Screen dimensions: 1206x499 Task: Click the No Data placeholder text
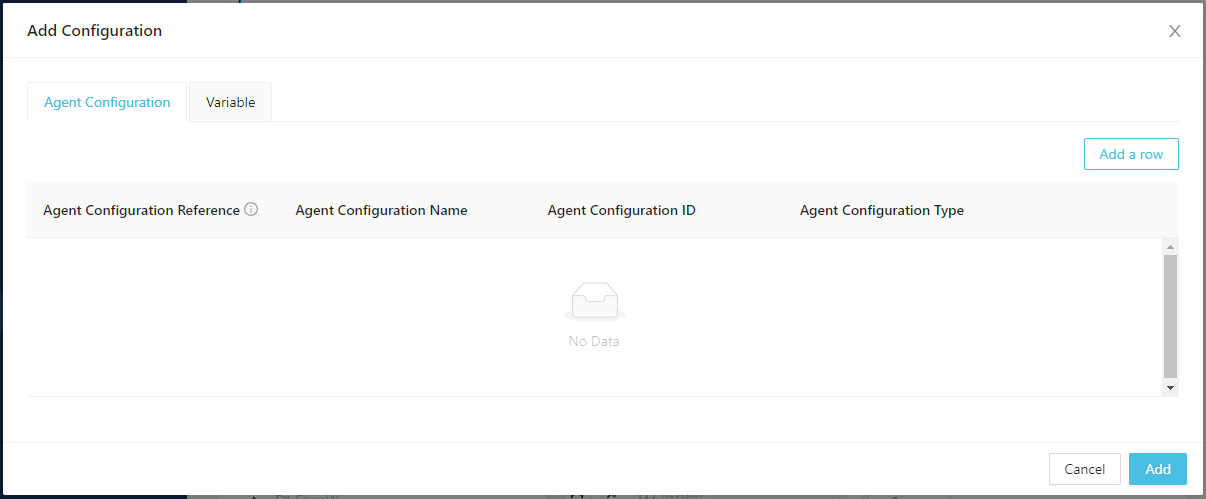594,342
